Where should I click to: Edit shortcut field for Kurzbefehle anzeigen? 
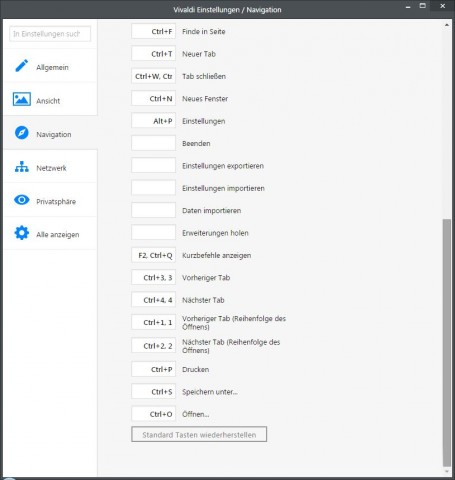pos(153,255)
